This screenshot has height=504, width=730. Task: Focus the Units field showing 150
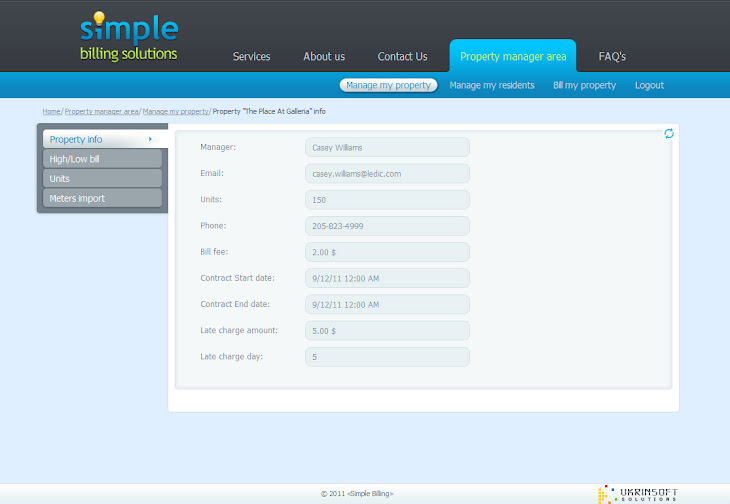[x=387, y=200]
